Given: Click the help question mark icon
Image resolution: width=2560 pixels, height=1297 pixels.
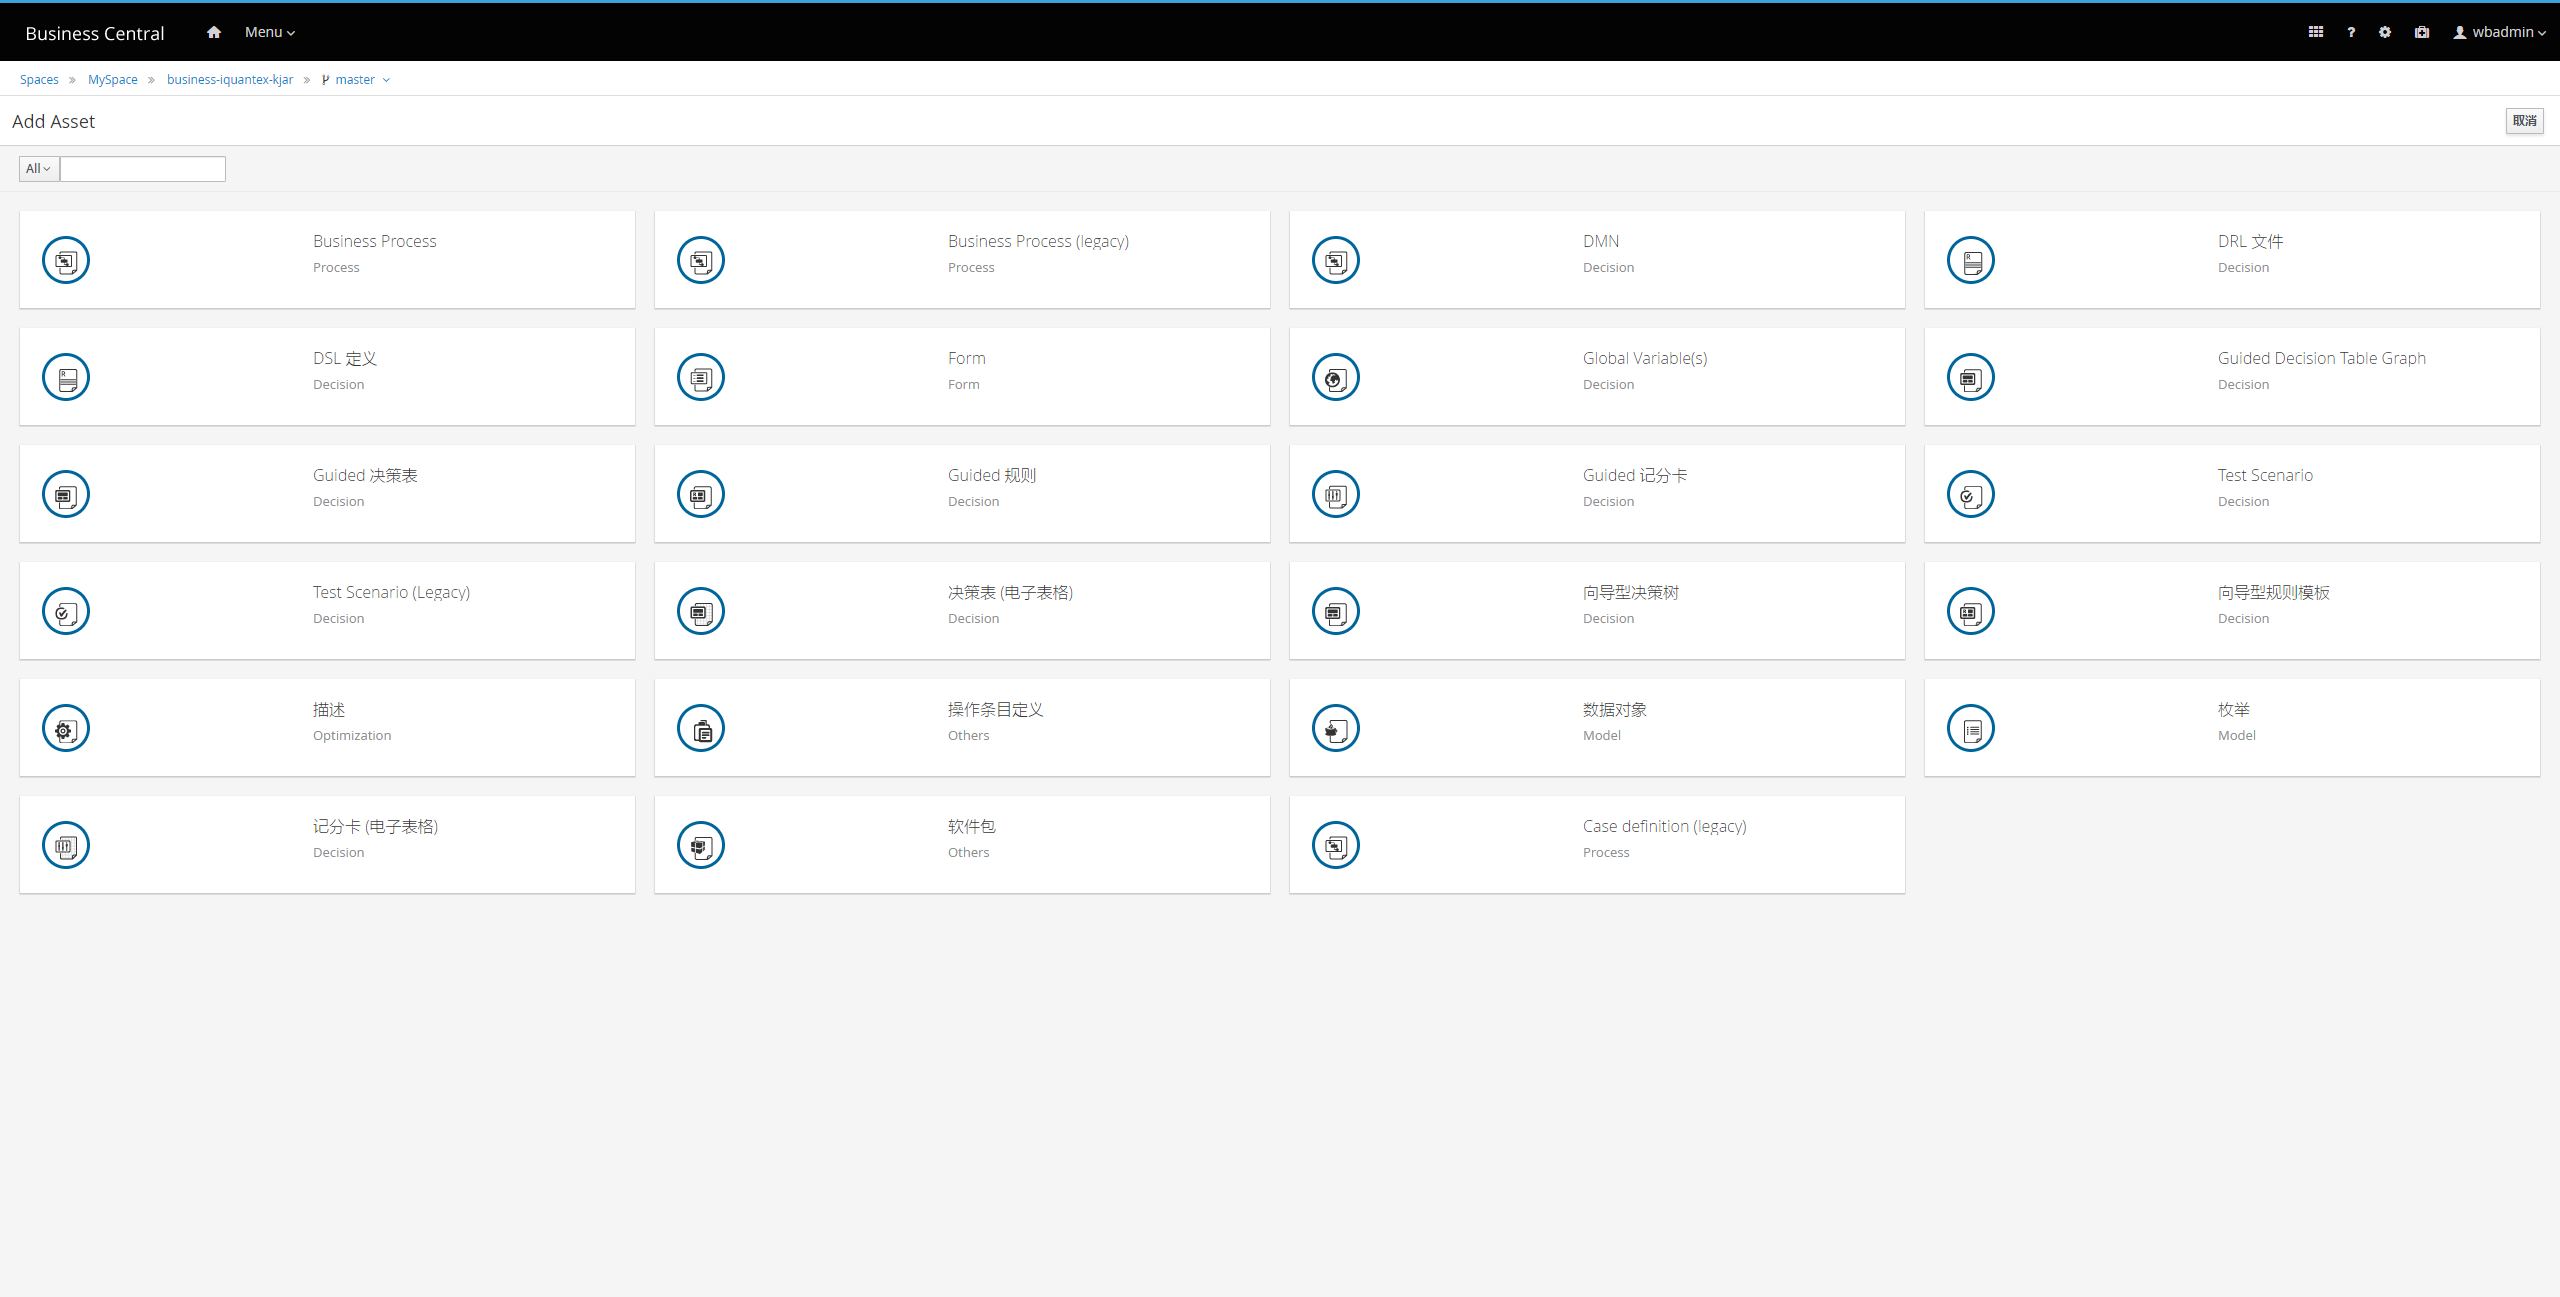Looking at the screenshot, I should (2350, 32).
